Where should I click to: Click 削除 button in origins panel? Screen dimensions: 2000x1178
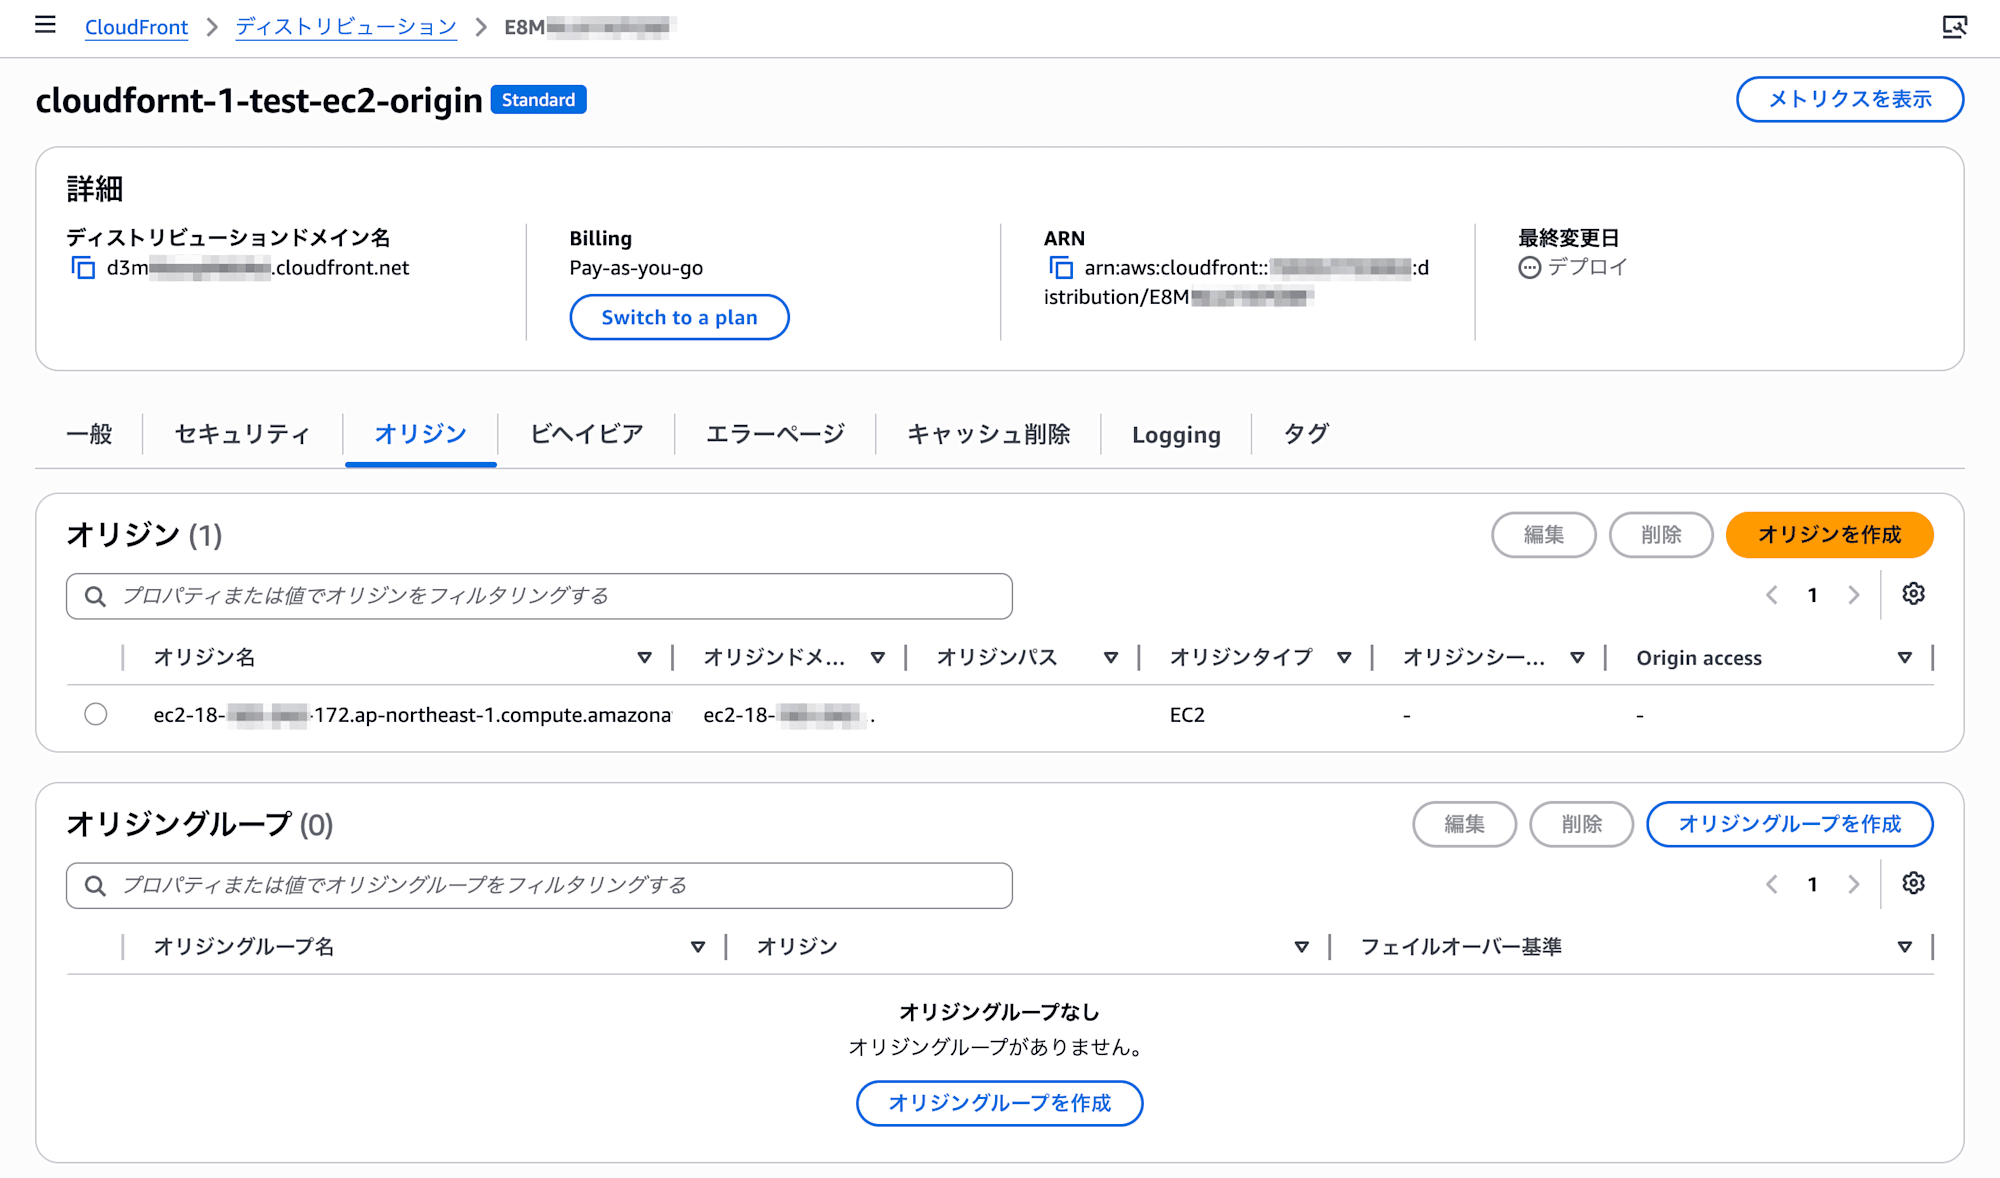[1661, 535]
